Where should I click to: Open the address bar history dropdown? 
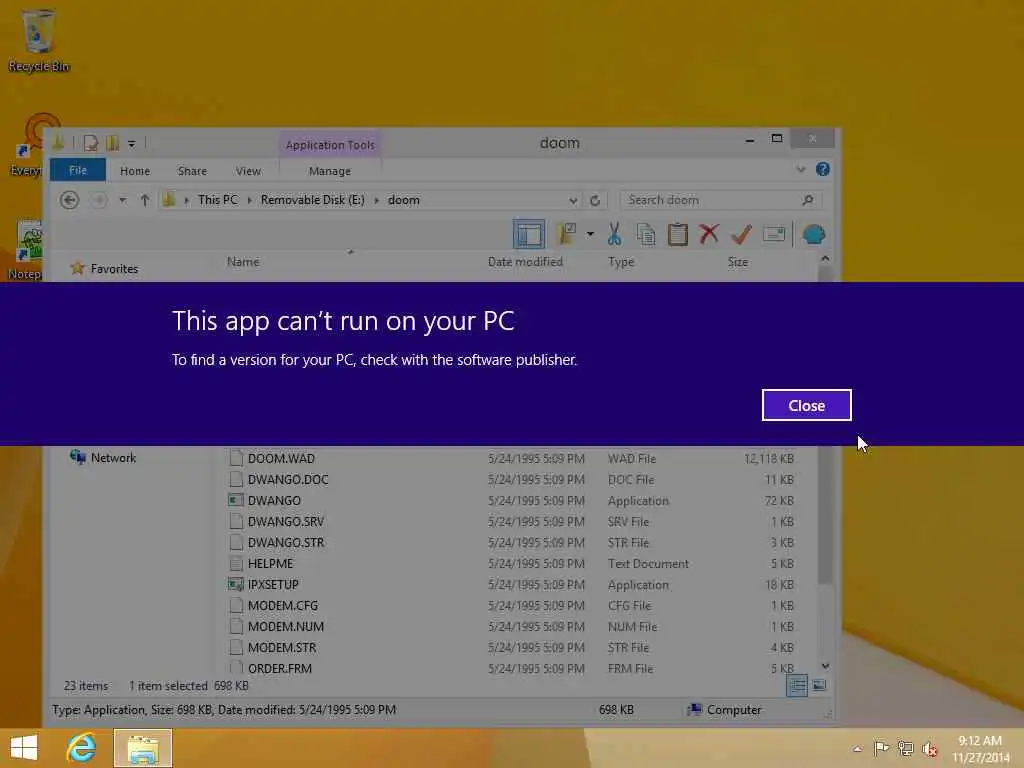(x=572, y=200)
